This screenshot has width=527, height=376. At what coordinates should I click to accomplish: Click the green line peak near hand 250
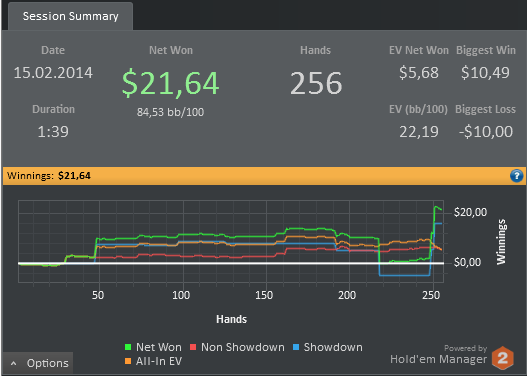436,207
